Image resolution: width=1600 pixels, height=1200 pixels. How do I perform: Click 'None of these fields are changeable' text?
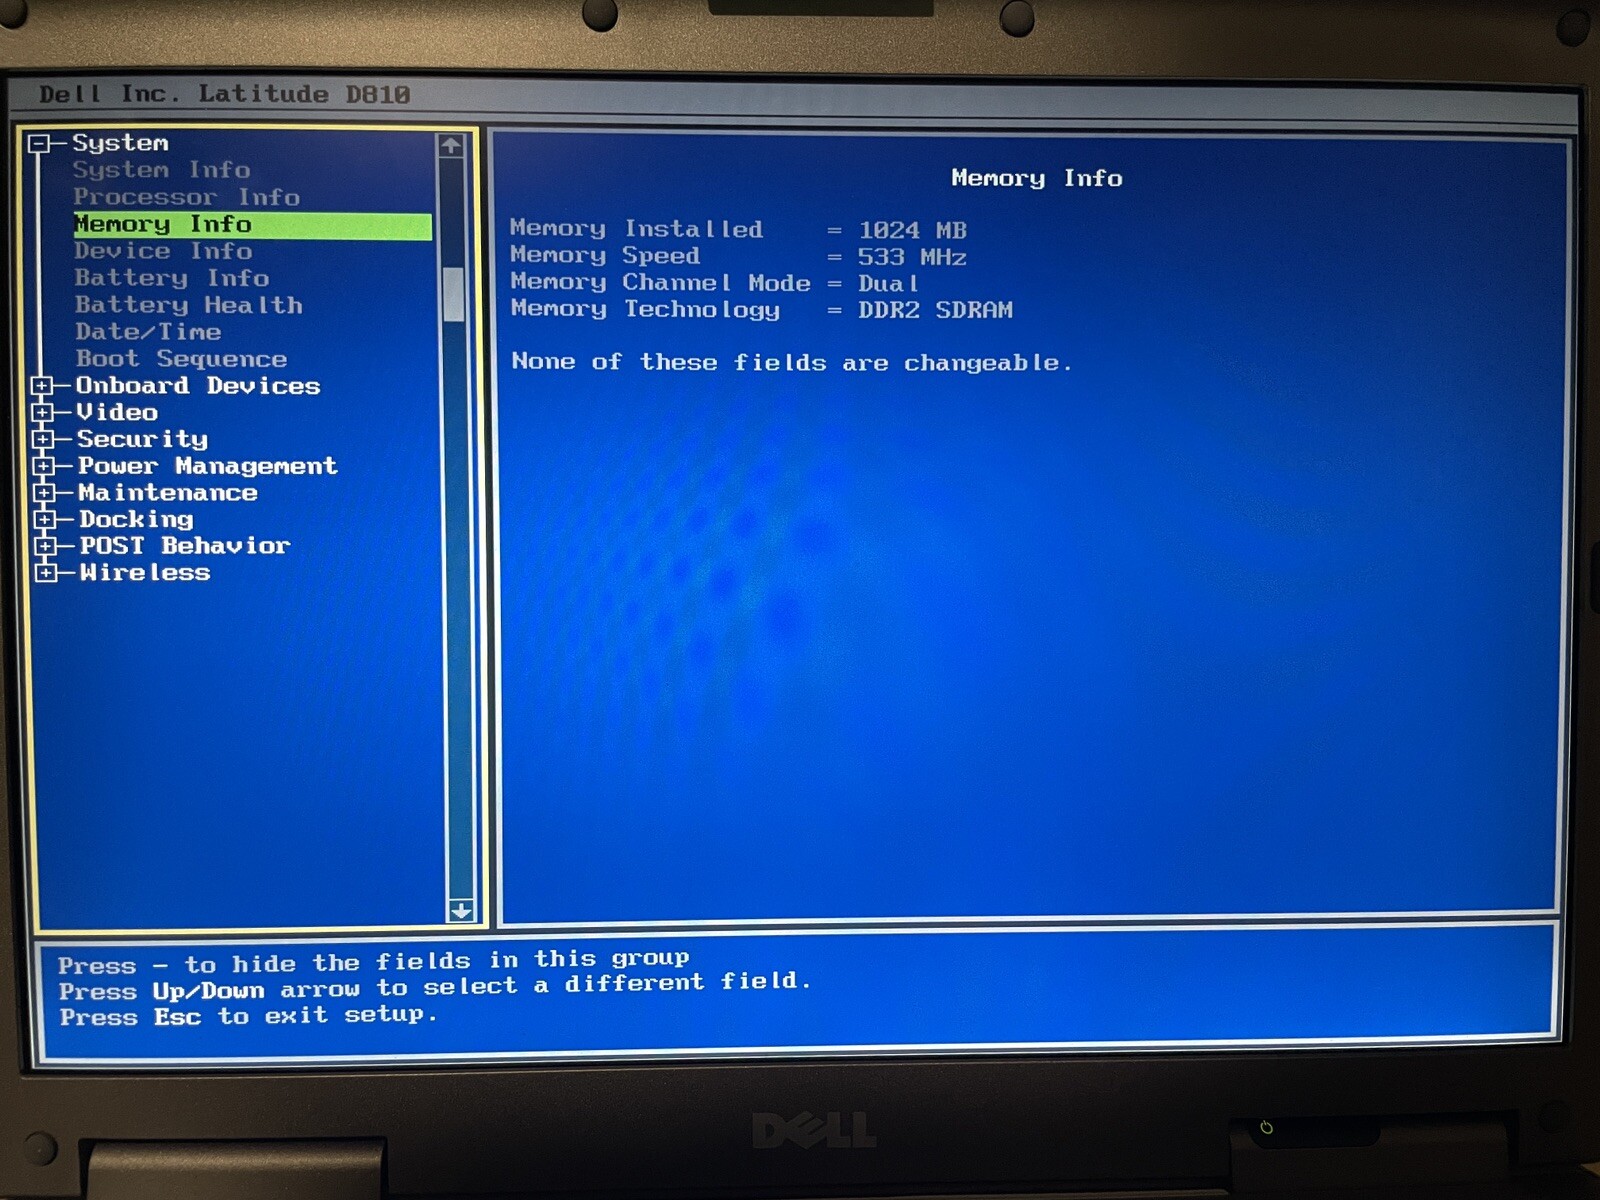(791, 362)
